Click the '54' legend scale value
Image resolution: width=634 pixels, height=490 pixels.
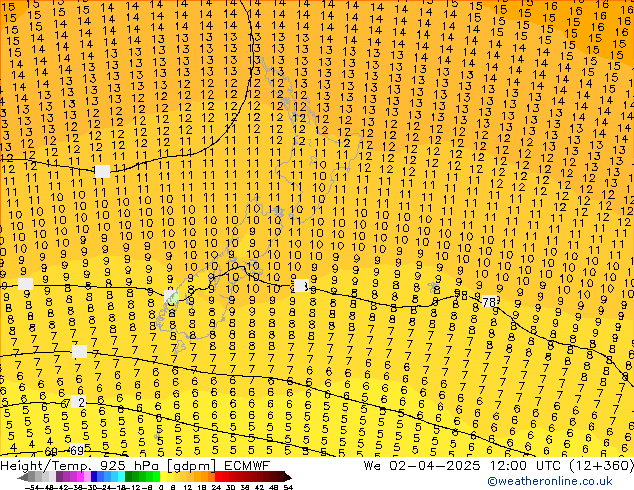(288, 487)
